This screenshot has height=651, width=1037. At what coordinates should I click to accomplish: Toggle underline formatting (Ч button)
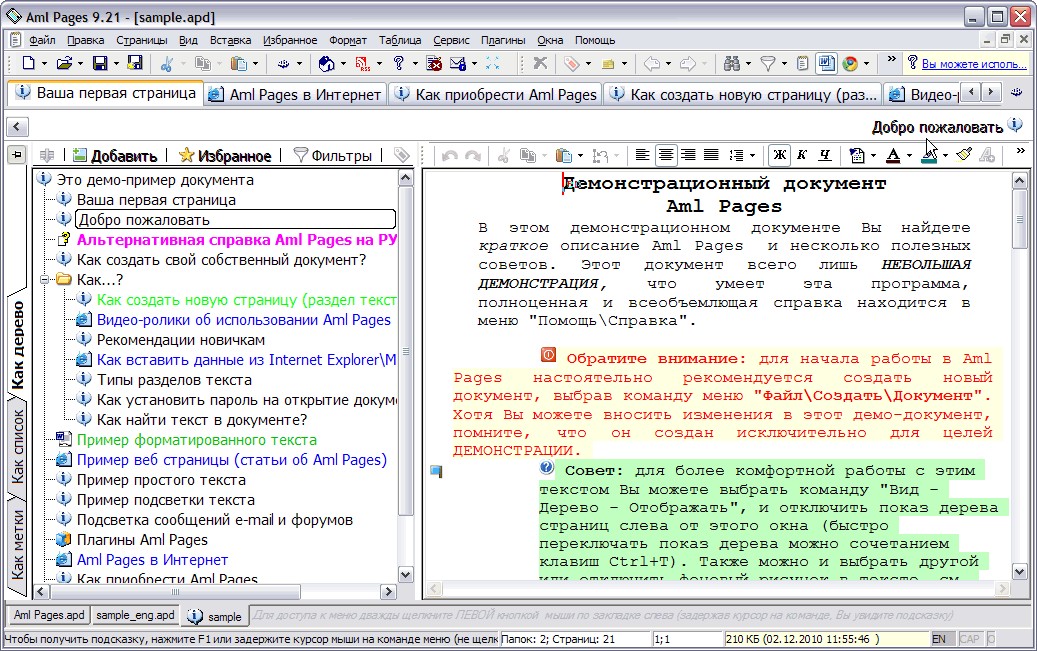tap(825, 155)
